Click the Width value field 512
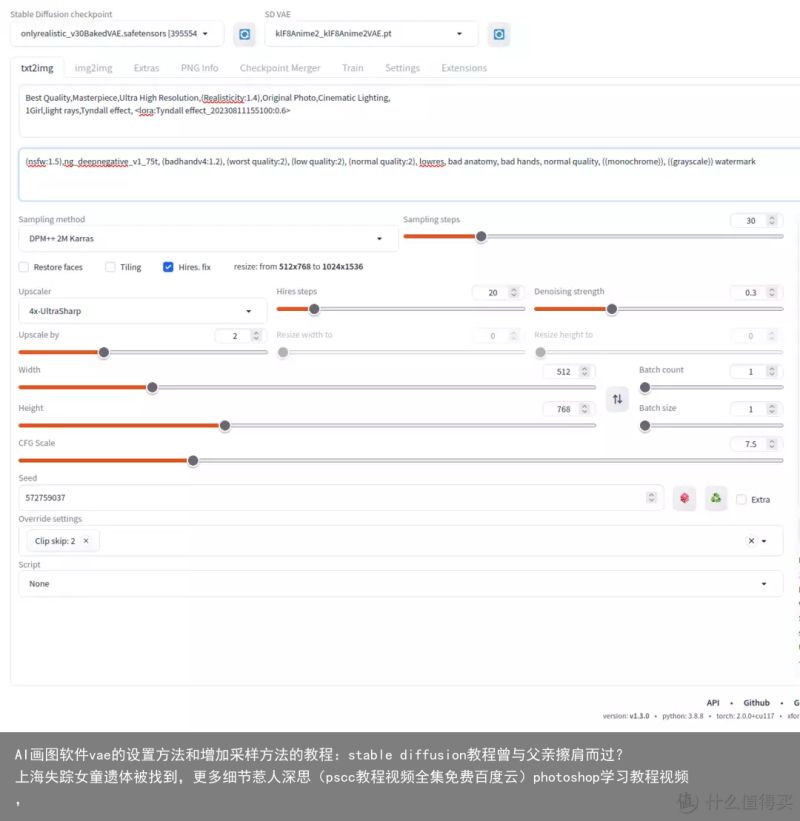Viewport: 800px width, 821px height. coord(563,371)
